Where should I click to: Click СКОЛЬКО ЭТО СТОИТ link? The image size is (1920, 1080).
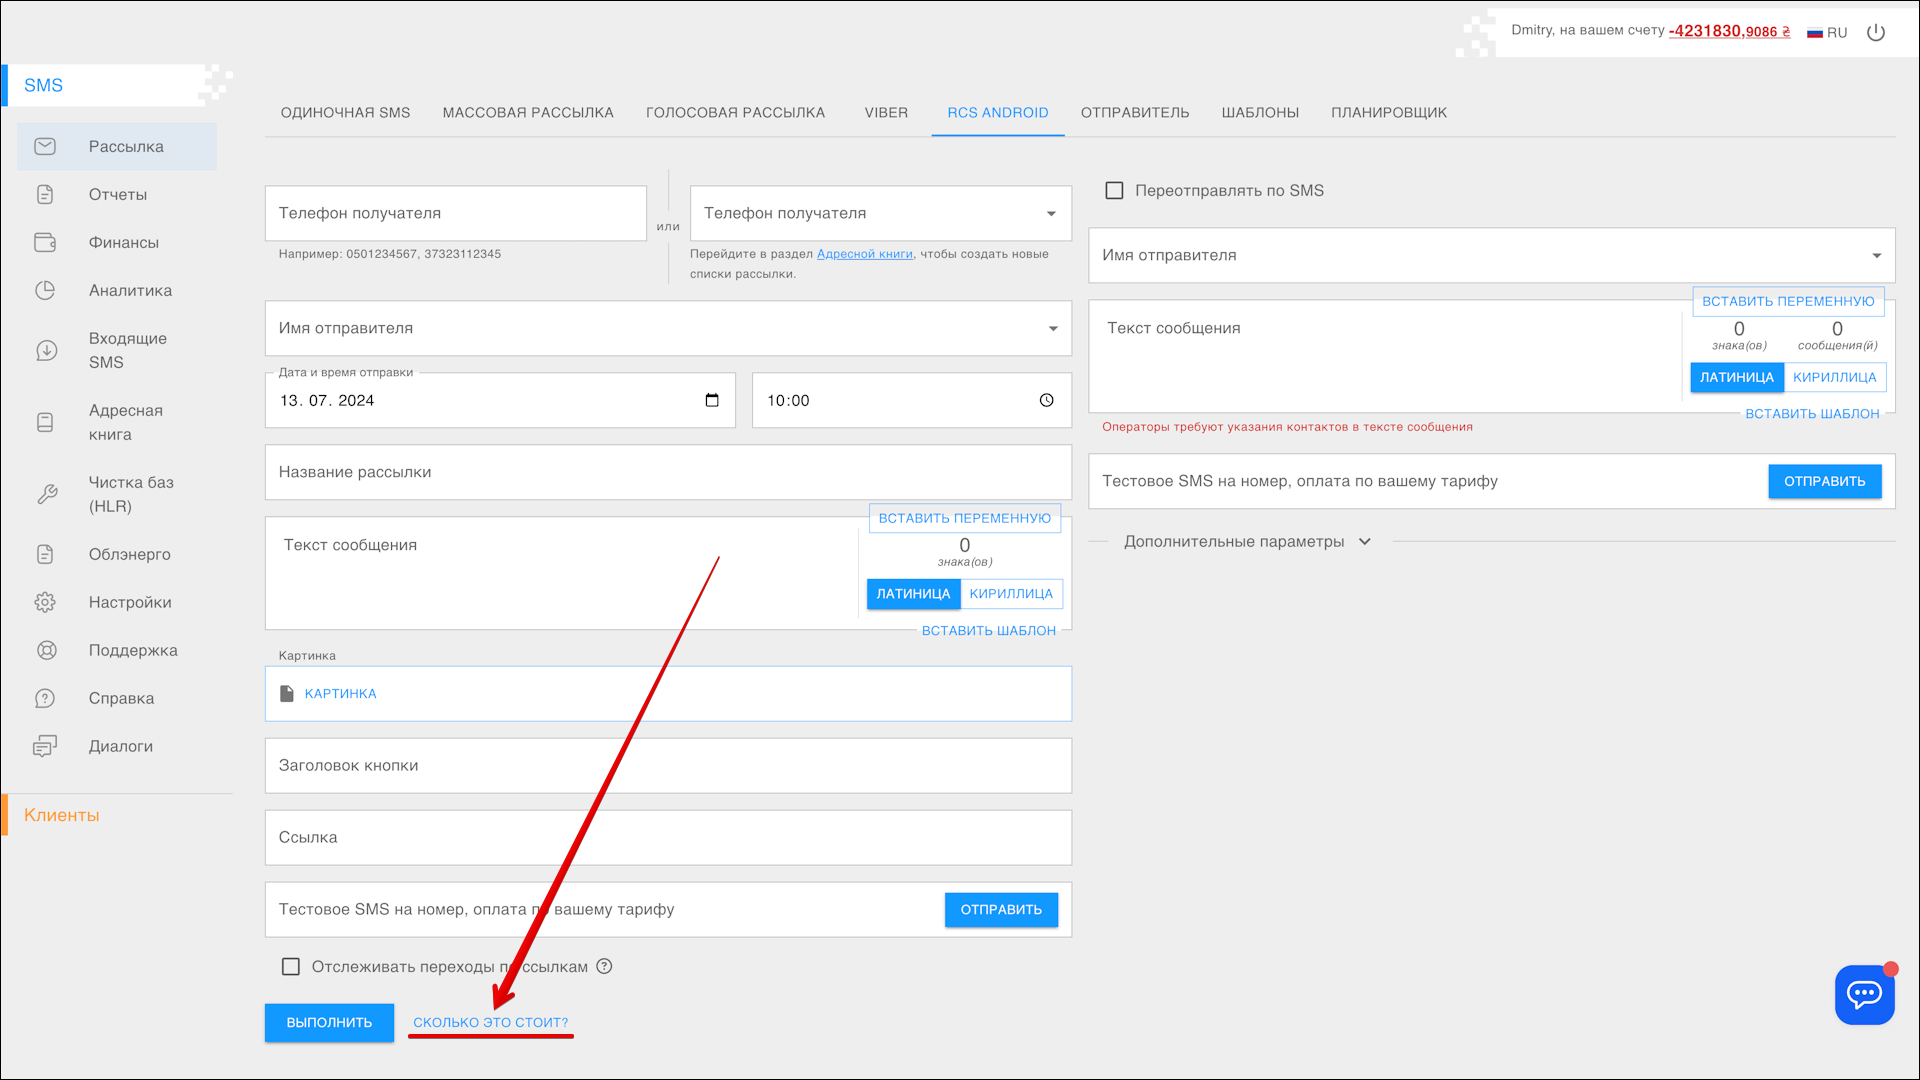(490, 1022)
